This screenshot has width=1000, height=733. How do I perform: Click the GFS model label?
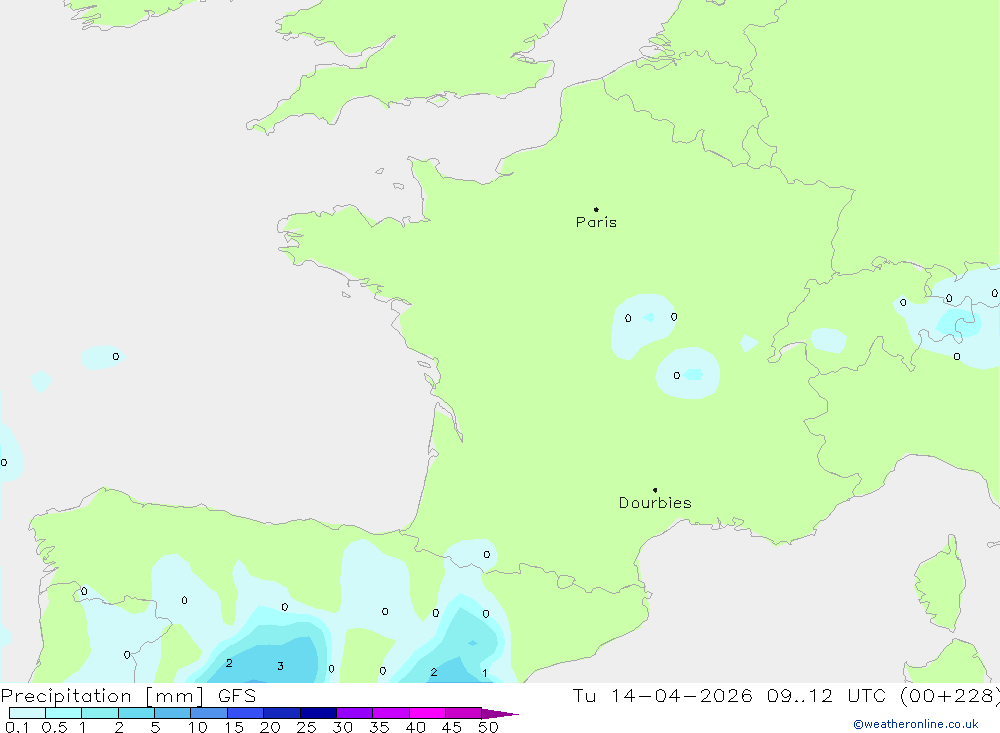(x=237, y=696)
